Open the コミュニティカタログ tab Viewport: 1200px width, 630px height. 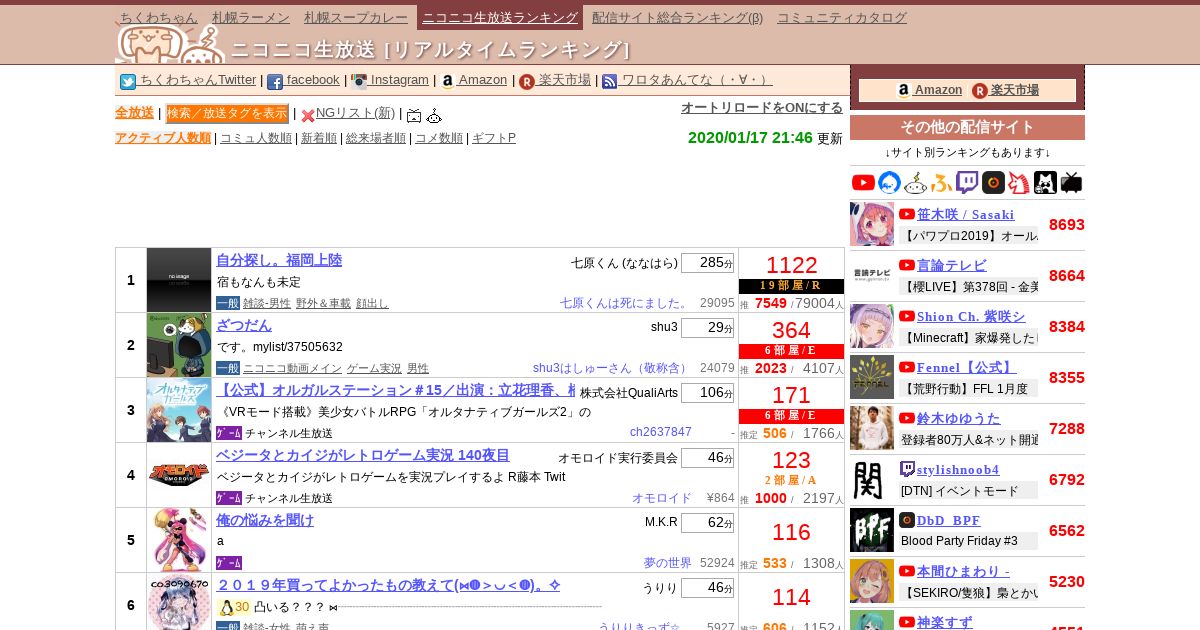point(842,17)
